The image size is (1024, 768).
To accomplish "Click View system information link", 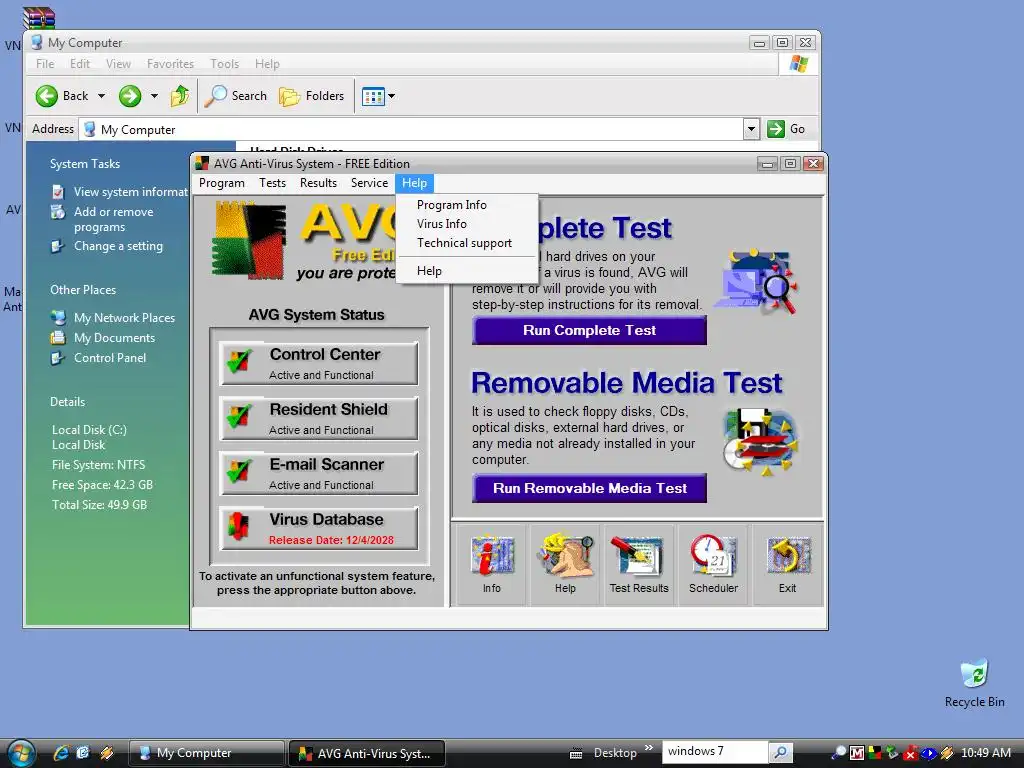I will (130, 192).
